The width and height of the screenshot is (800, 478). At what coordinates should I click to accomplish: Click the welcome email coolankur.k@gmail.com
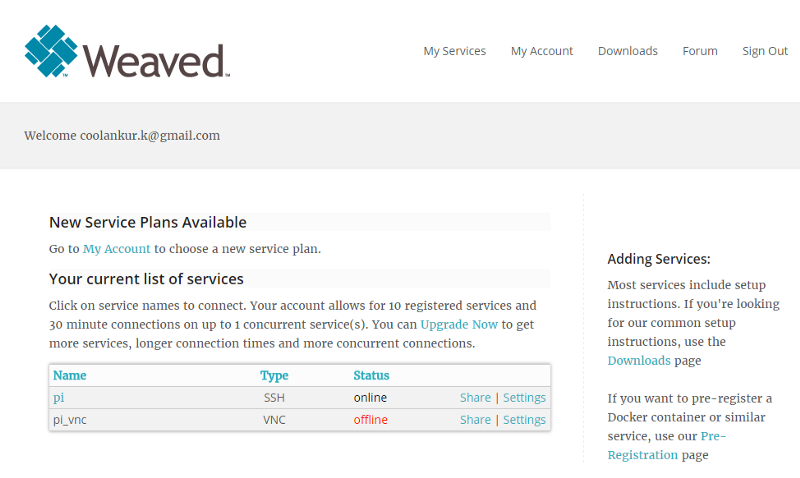[x=150, y=136]
